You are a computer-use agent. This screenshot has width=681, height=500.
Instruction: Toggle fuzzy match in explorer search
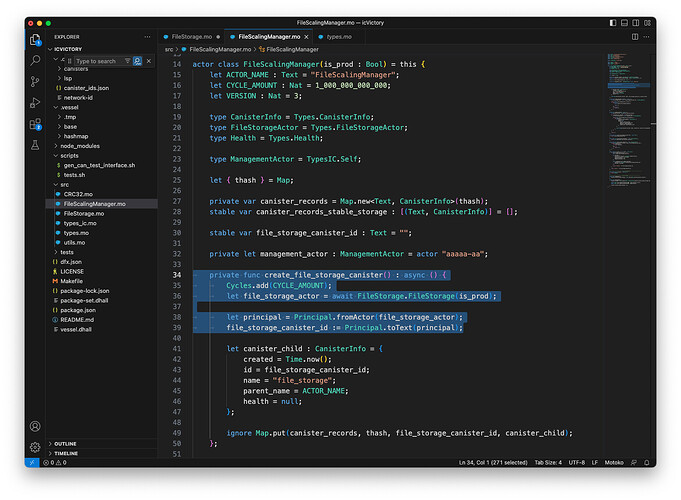pos(138,61)
